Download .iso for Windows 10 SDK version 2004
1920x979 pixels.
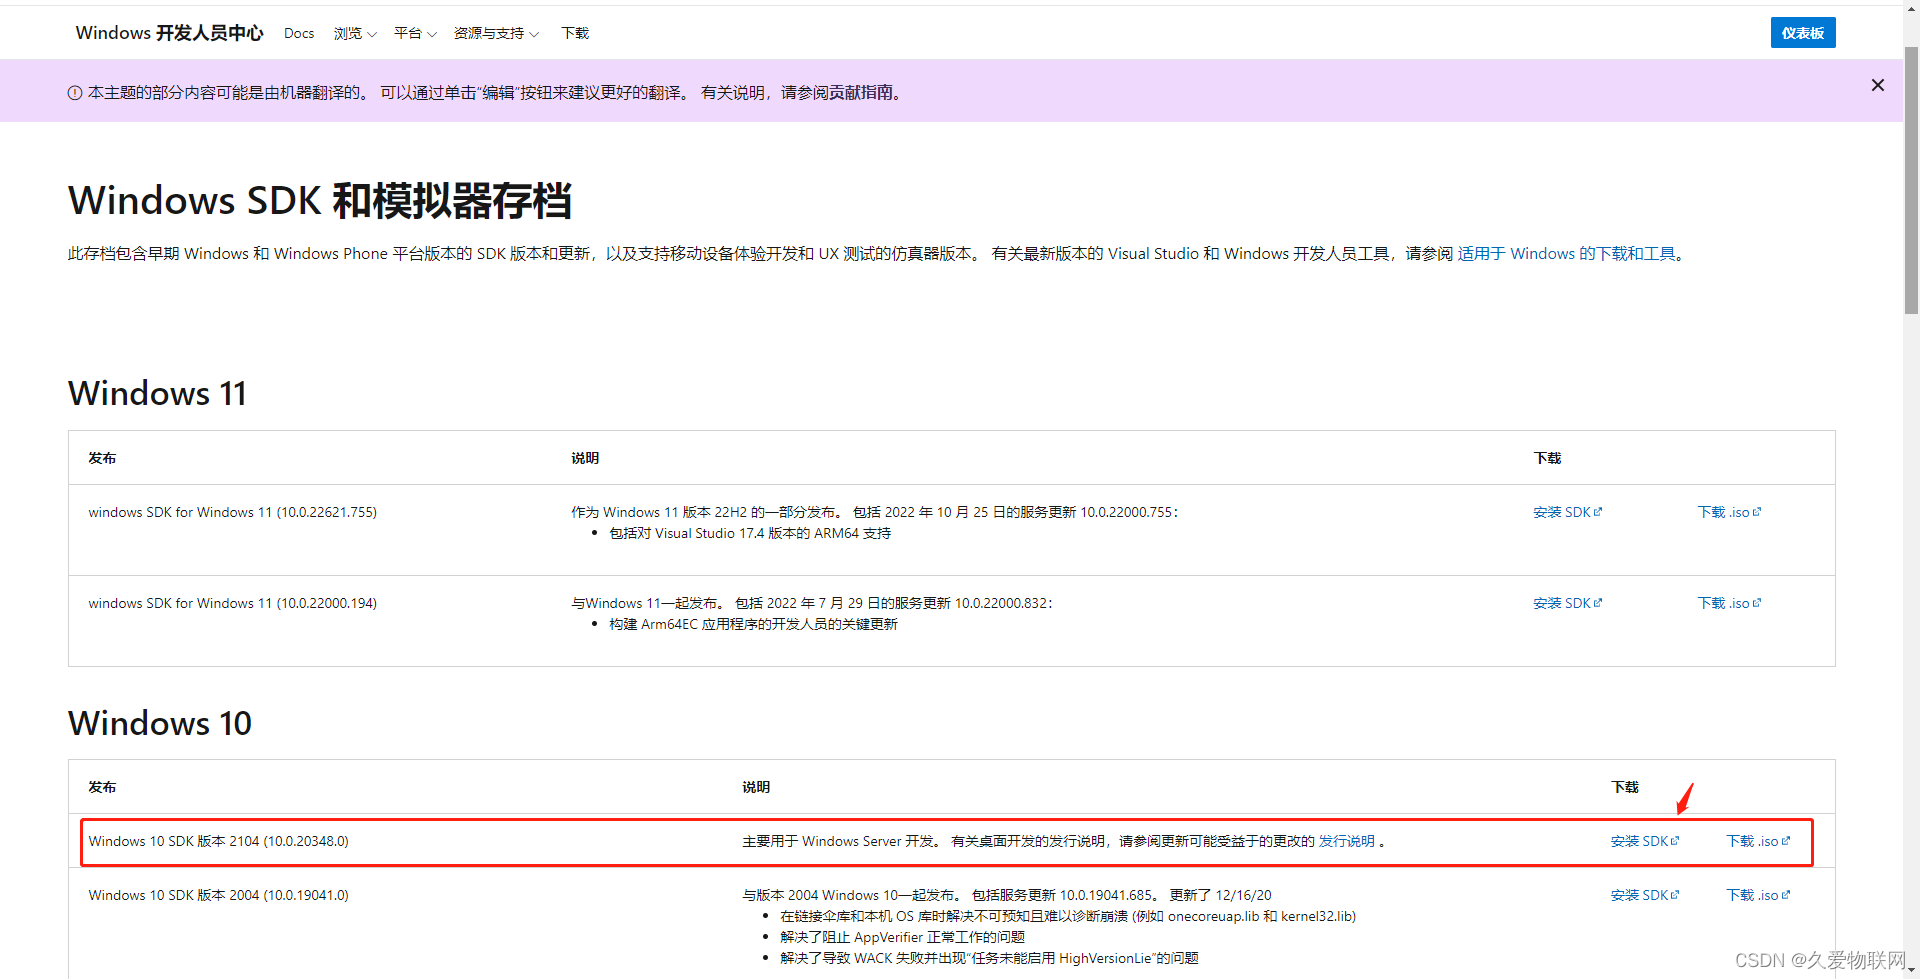(x=1758, y=895)
